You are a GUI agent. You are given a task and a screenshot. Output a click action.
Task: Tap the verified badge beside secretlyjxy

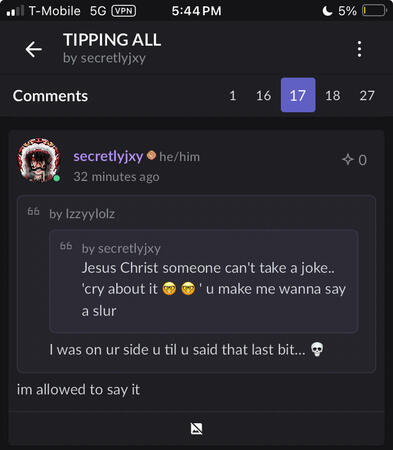pos(151,155)
